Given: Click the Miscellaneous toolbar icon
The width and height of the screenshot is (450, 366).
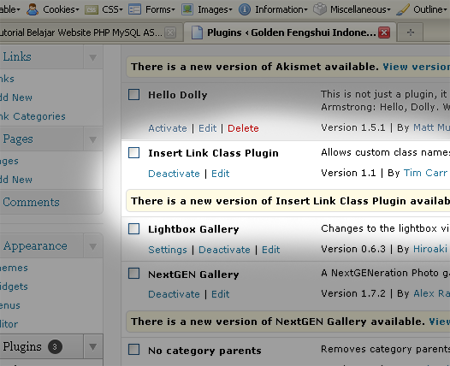Looking at the screenshot, I should (x=320, y=9).
